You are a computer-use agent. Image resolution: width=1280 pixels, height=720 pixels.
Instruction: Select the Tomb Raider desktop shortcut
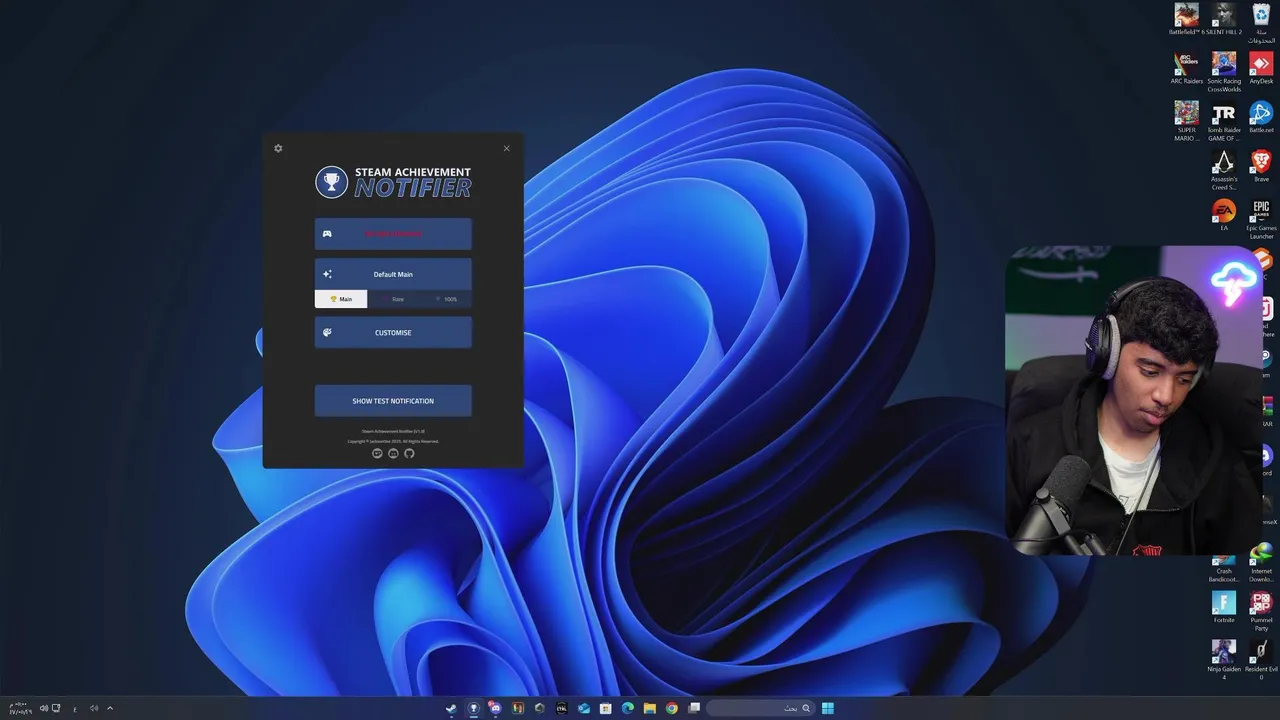1224,121
